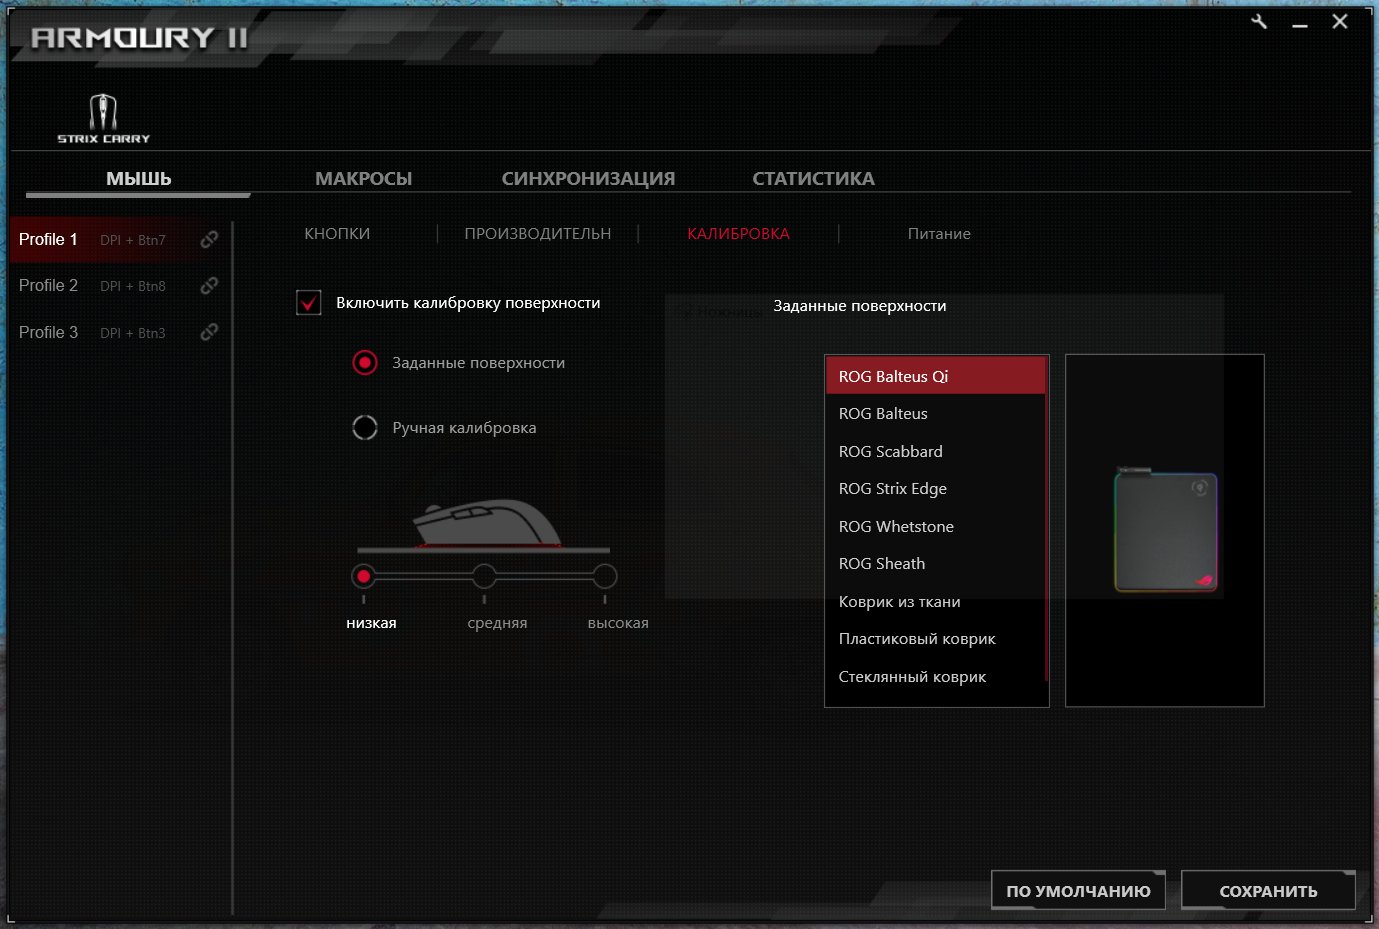Image resolution: width=1379 pixels, height=929 pixels.
Task: Open the СИНХРОНИЗАЦИЯ tab
Action: [588, 178]
